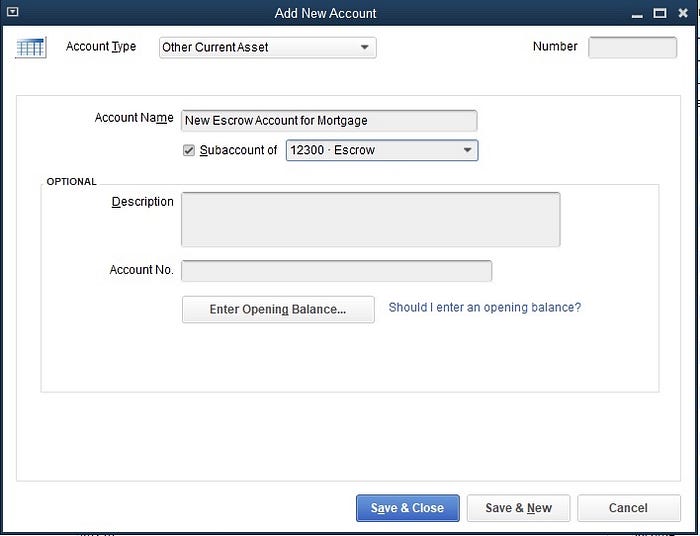Image resolution: width=700 pixels, height=536 pixels.
Task: Click into the Number field
Action: pos(632,47)
